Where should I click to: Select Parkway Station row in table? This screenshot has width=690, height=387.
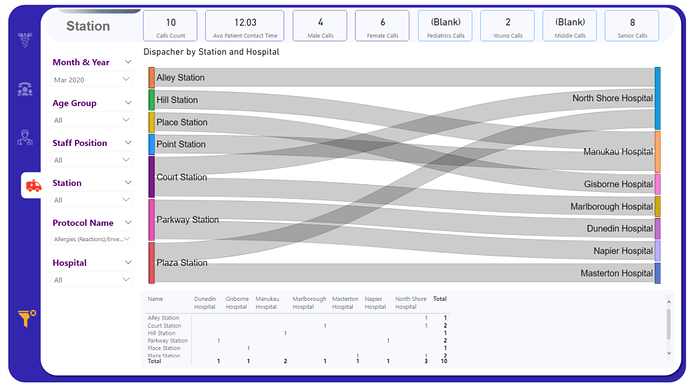coord(297,341)
